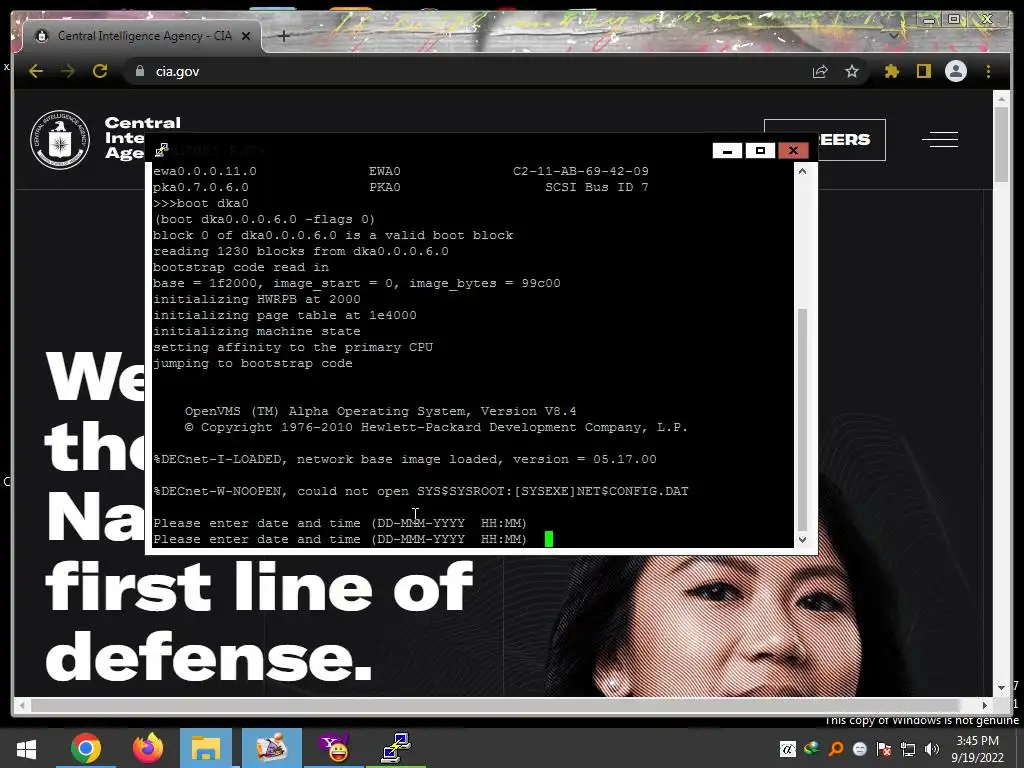Minimize the PuTTY terminal window
Screen dimensions: 1024x768
[x=727, y=151]
